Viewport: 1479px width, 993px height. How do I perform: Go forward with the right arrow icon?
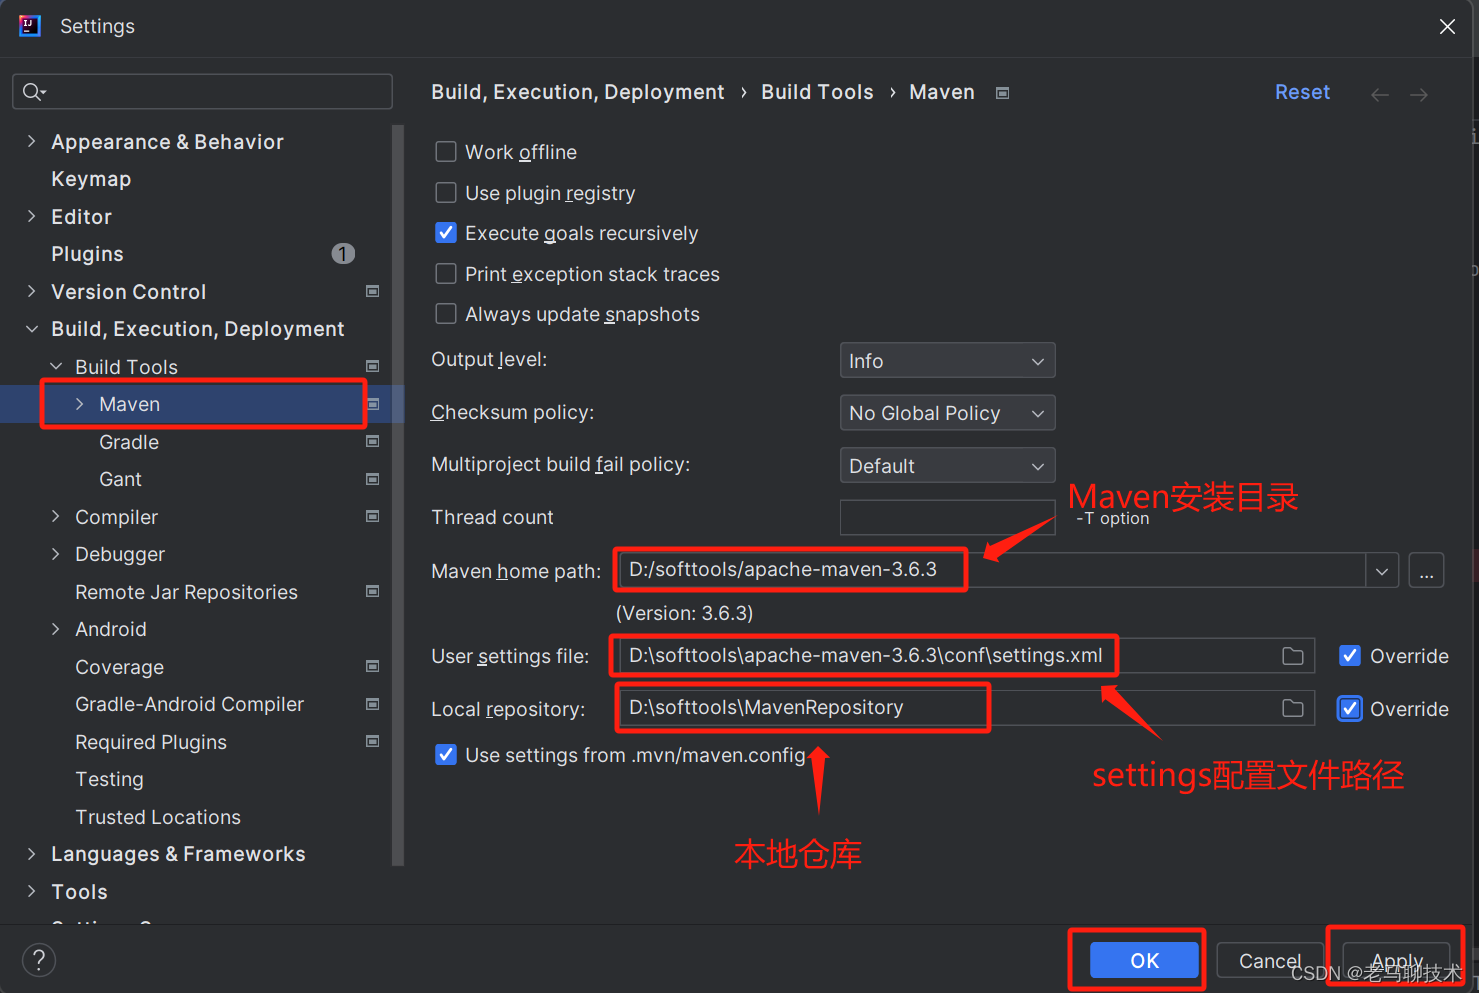point(1419,95)
